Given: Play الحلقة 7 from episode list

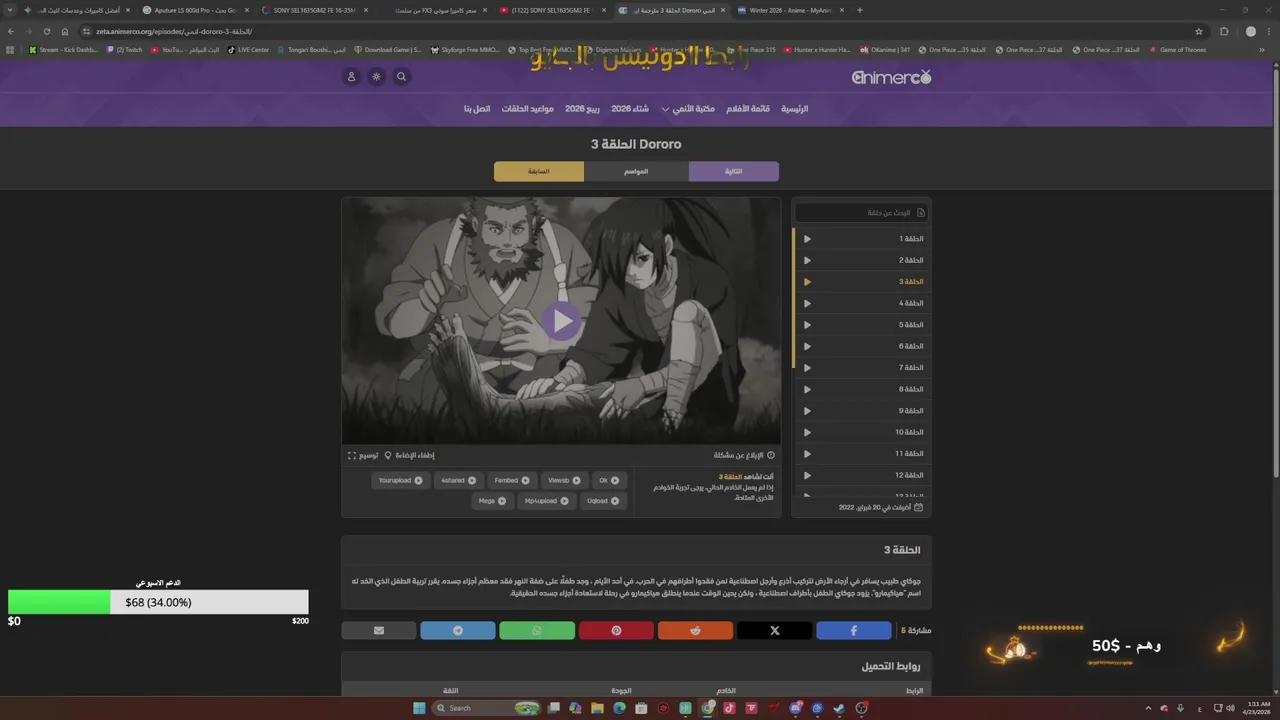Looking at the screenshot, I should click(863, 368).
